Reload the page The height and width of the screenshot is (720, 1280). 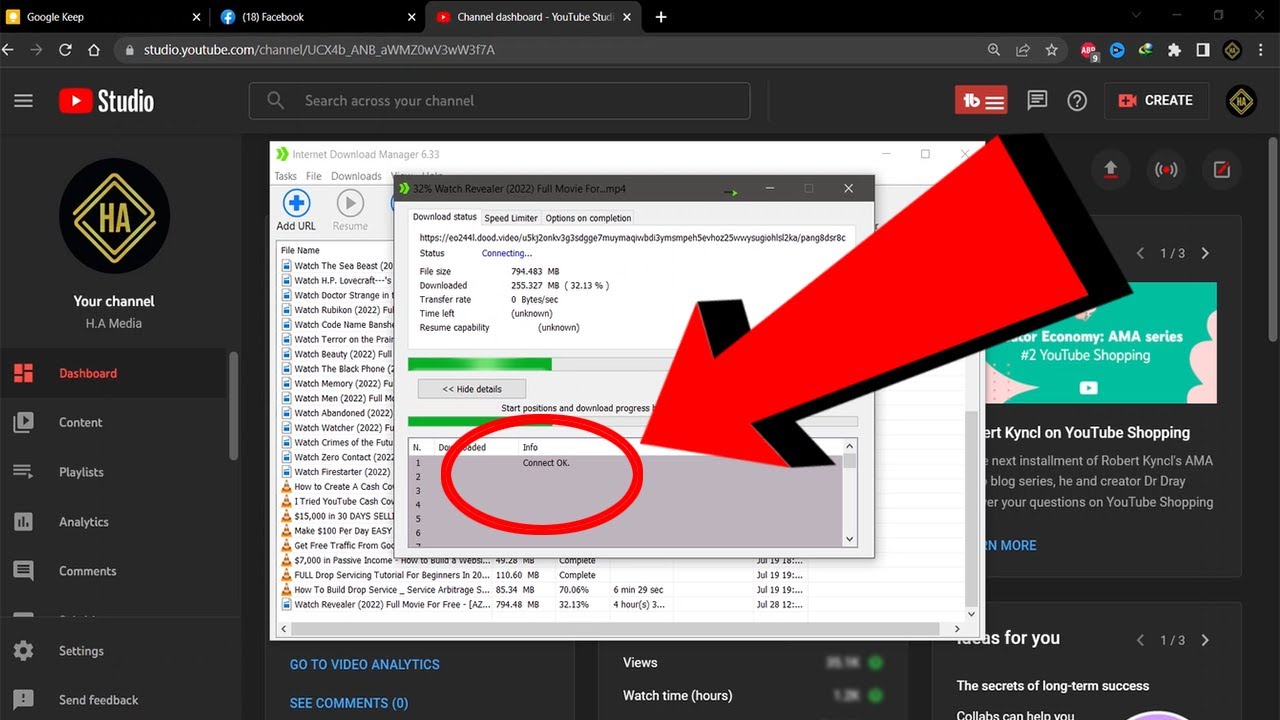(x=65, y=50)
